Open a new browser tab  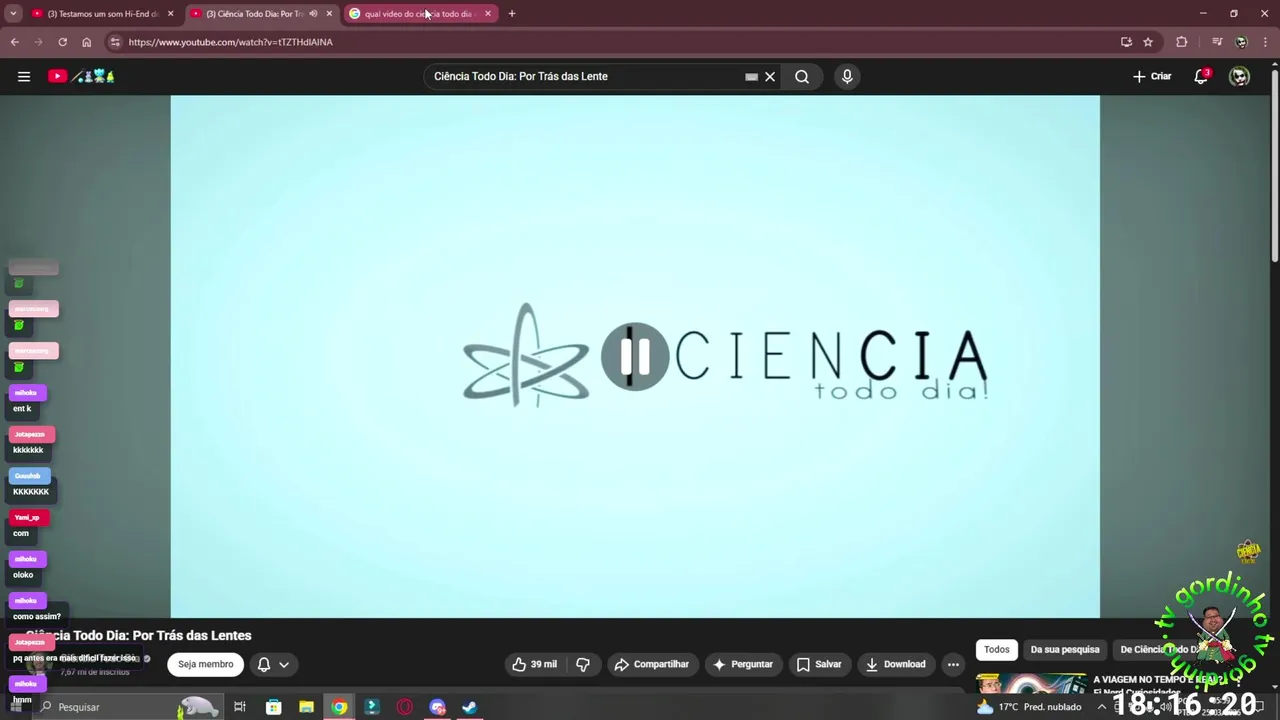coord(512,14)
